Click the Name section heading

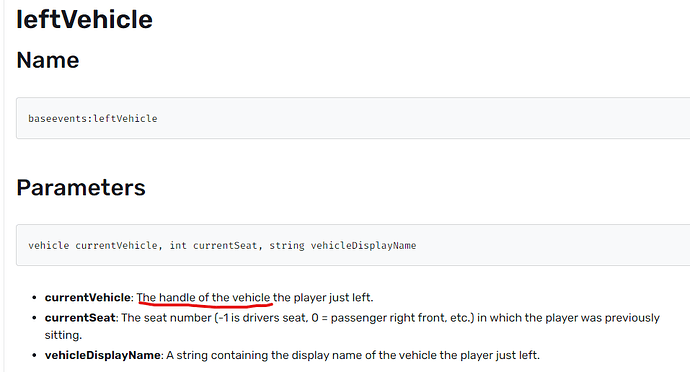coord(48,60)
